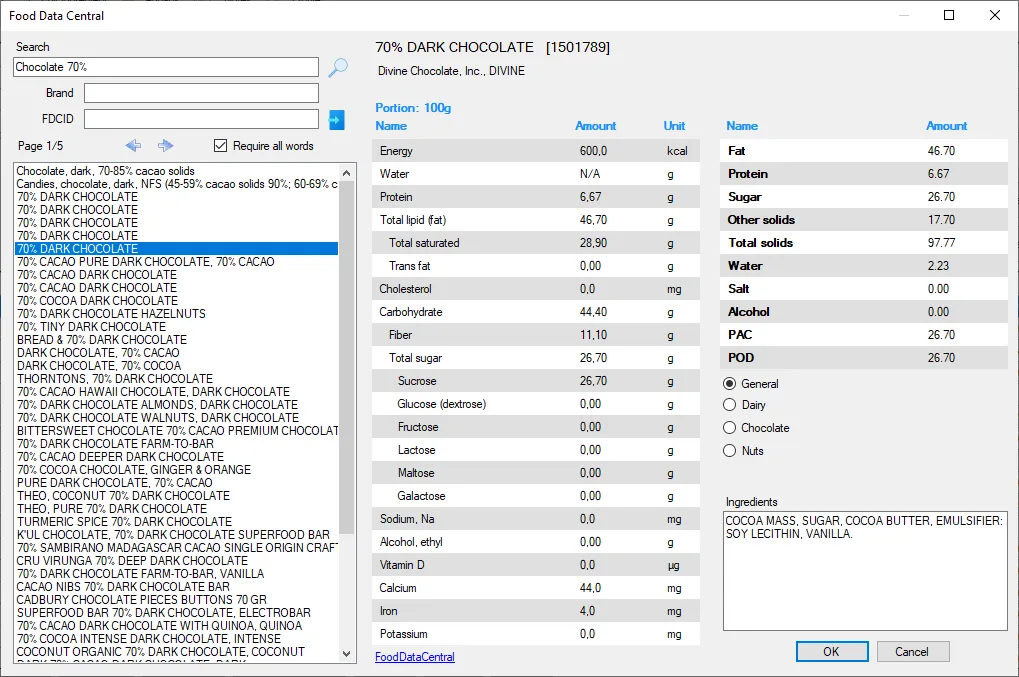This screenshot has width=1019, height=677.
Task: Click the Total saturated nutrient row
Action: click(x=536, y=243)
